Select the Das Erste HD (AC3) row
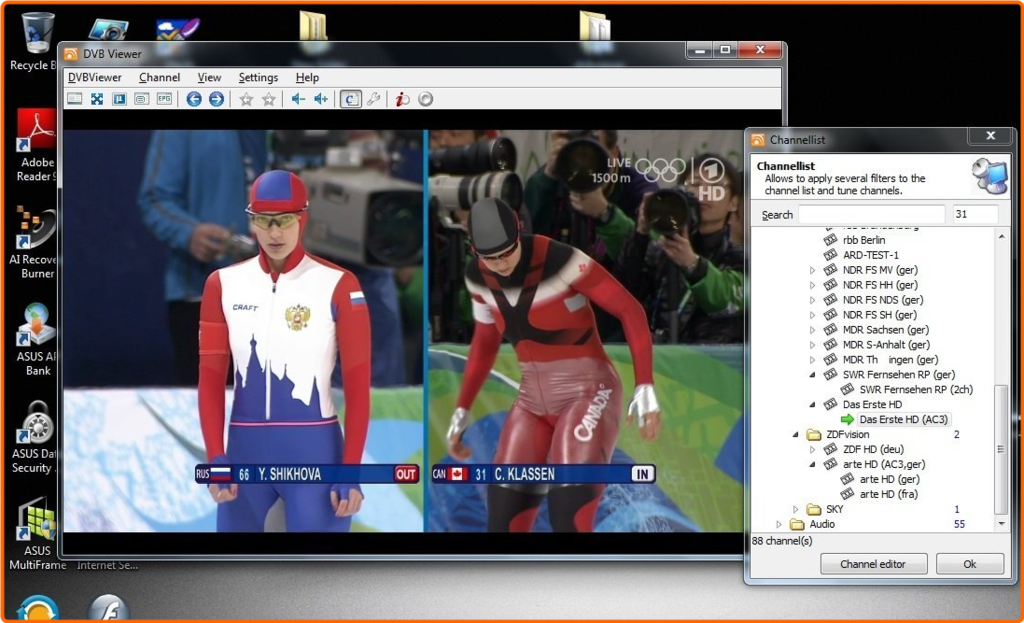This screenshot has width=1024, height=623. (904, 419)
